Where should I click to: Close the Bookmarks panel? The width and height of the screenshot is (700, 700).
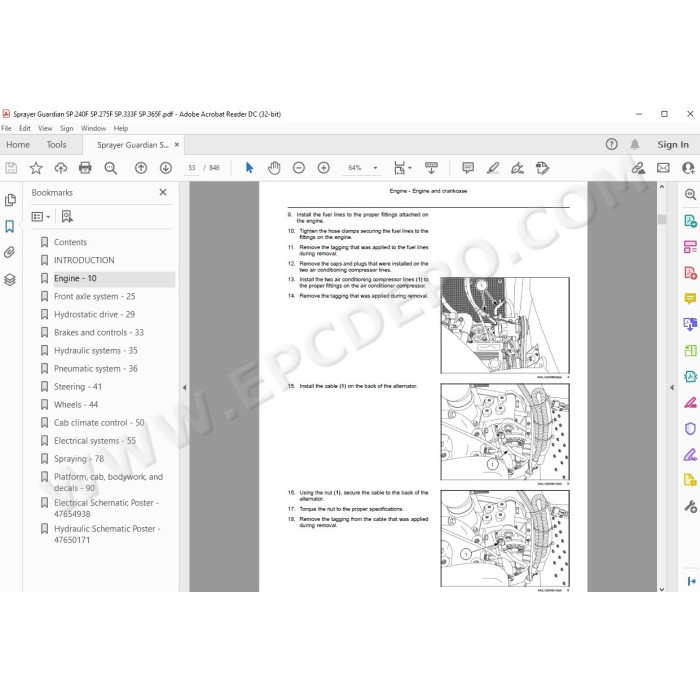tap(163, 192)
